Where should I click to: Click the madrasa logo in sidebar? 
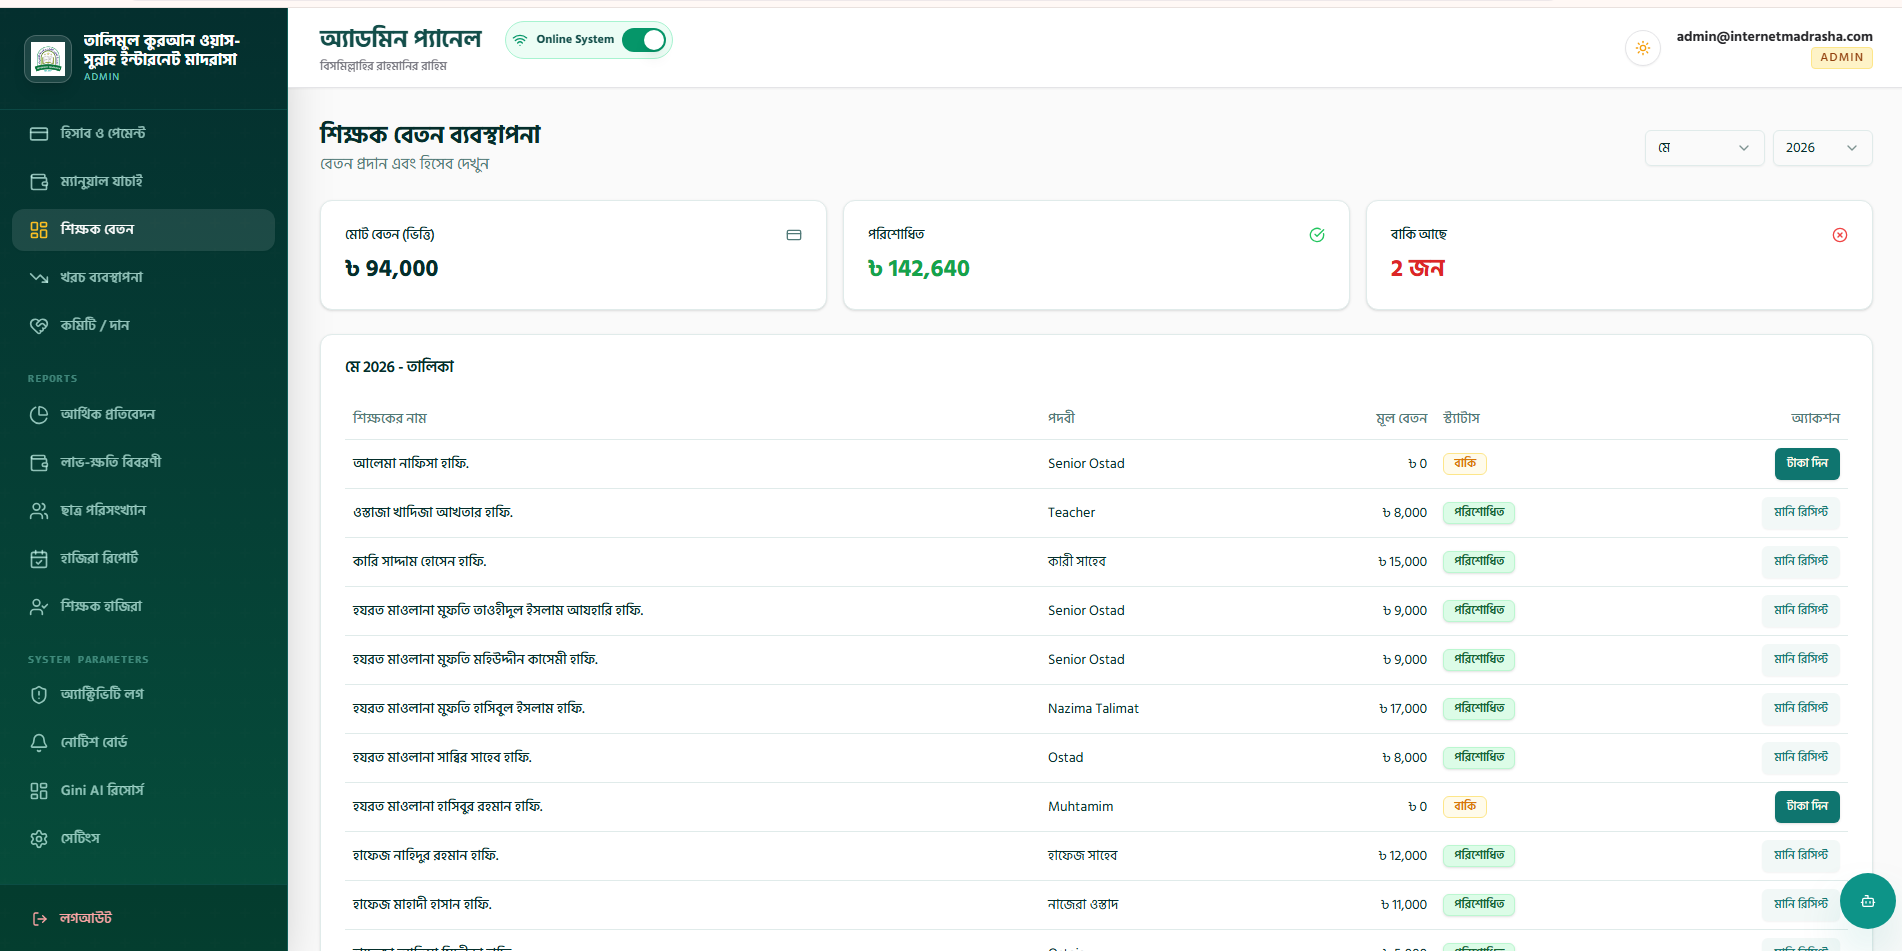48,59
